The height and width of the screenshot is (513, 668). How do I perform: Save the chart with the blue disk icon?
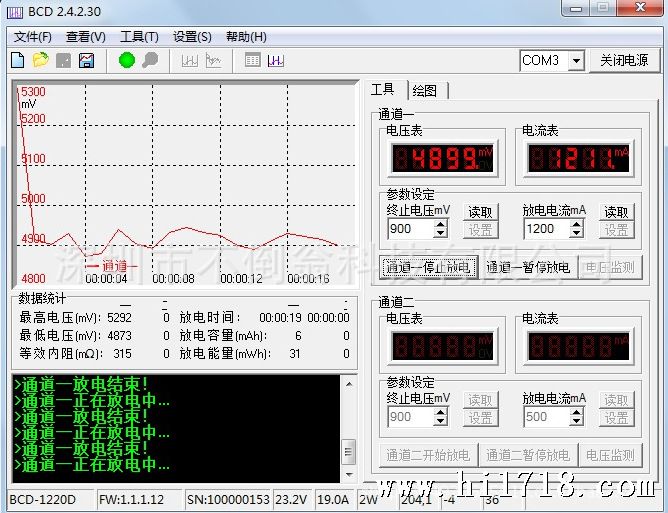(86, 60)
